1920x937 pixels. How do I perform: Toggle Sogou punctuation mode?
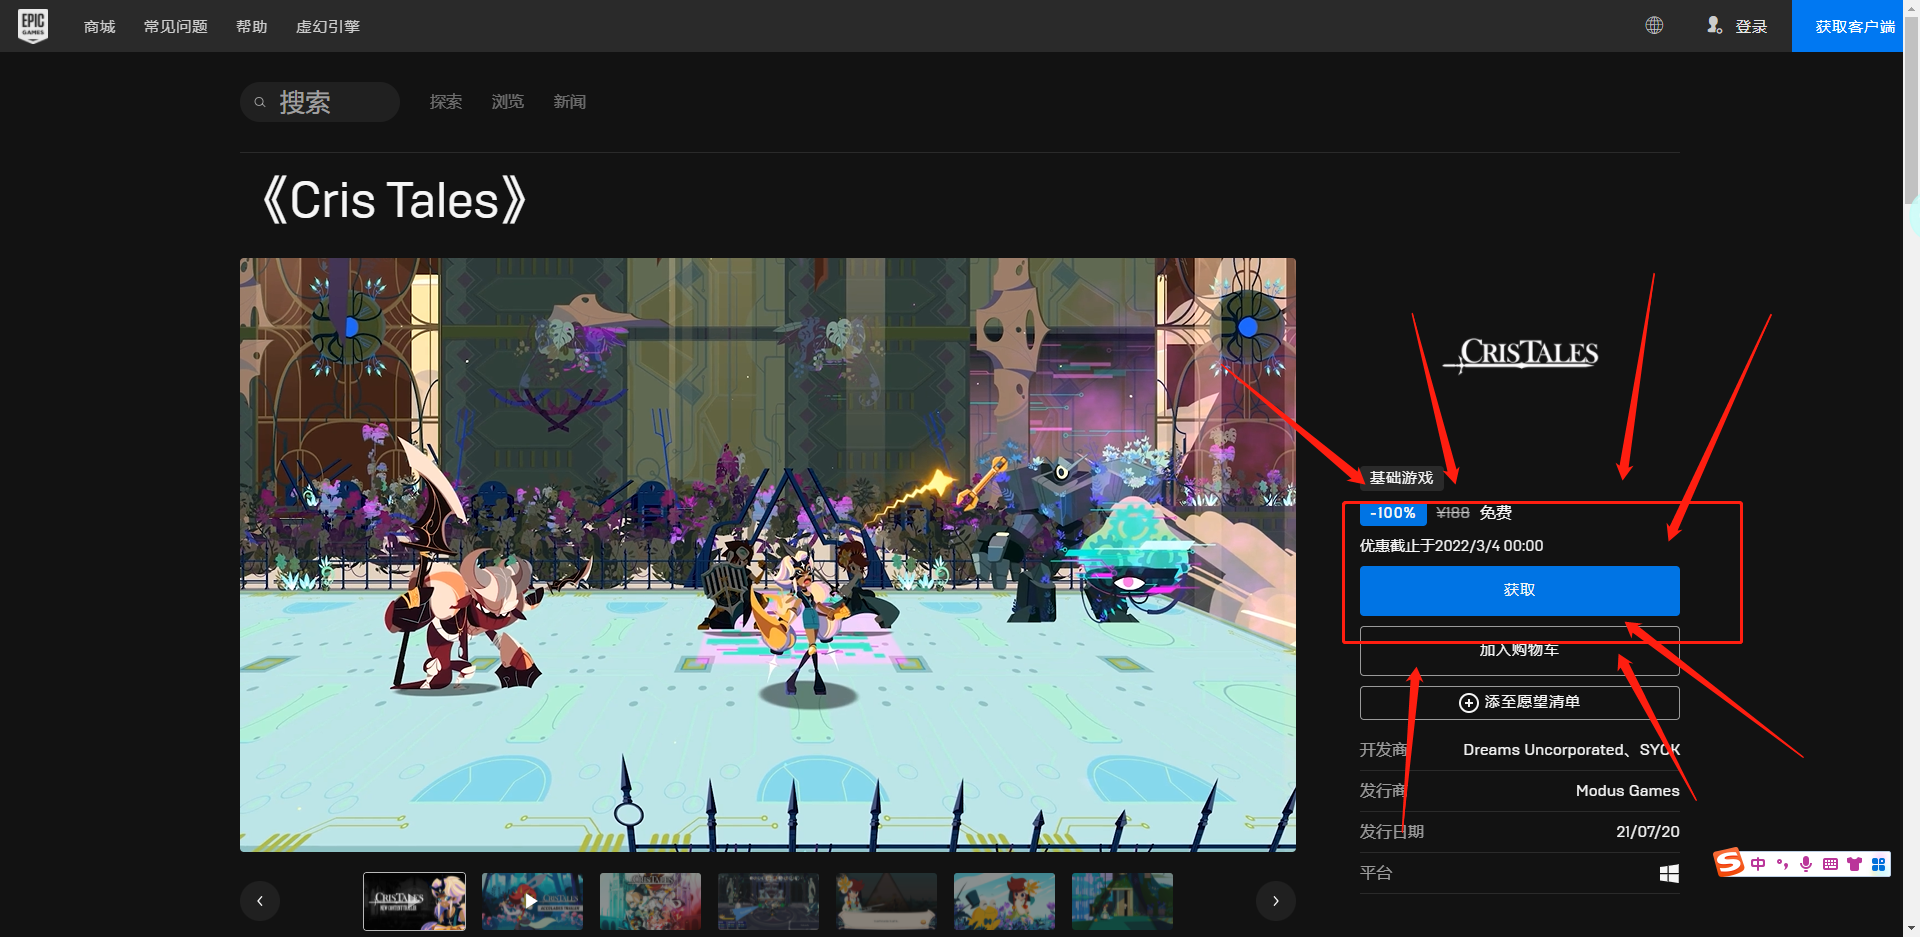click(x=1782, y=864)
